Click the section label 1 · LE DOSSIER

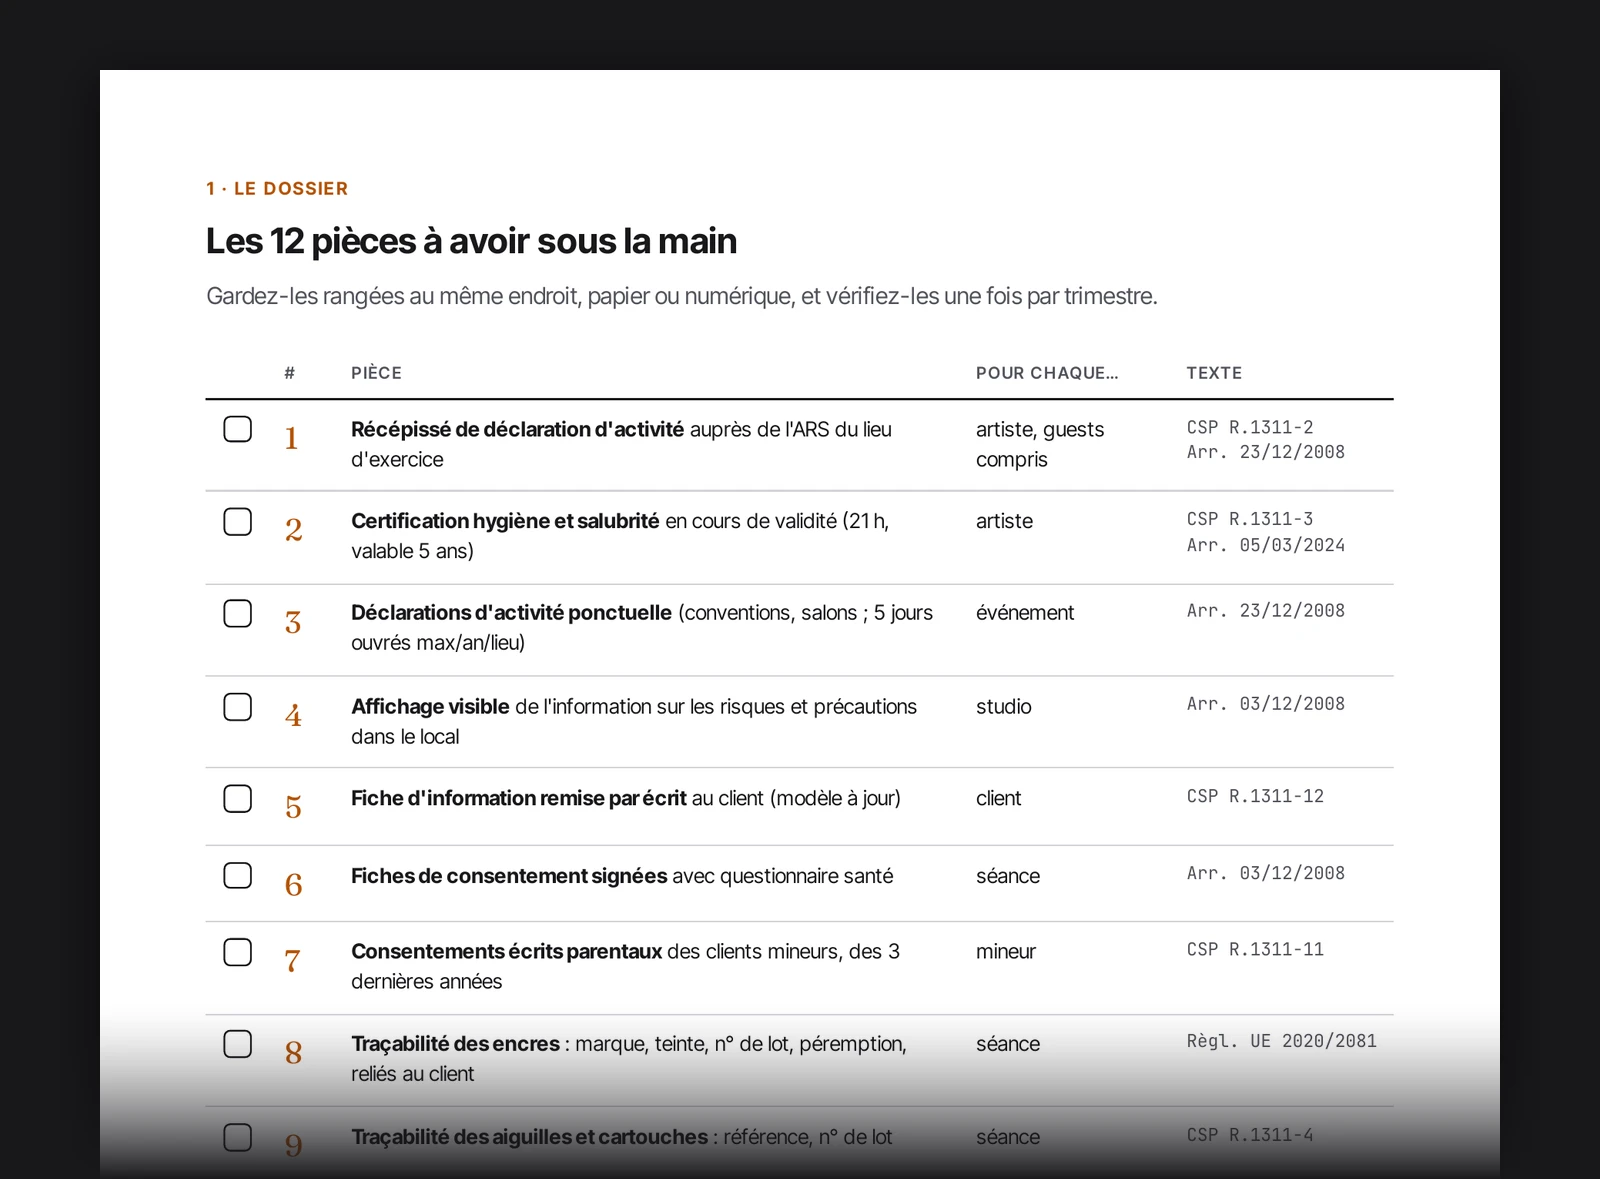pyautogui.click(x=277, y=188)
